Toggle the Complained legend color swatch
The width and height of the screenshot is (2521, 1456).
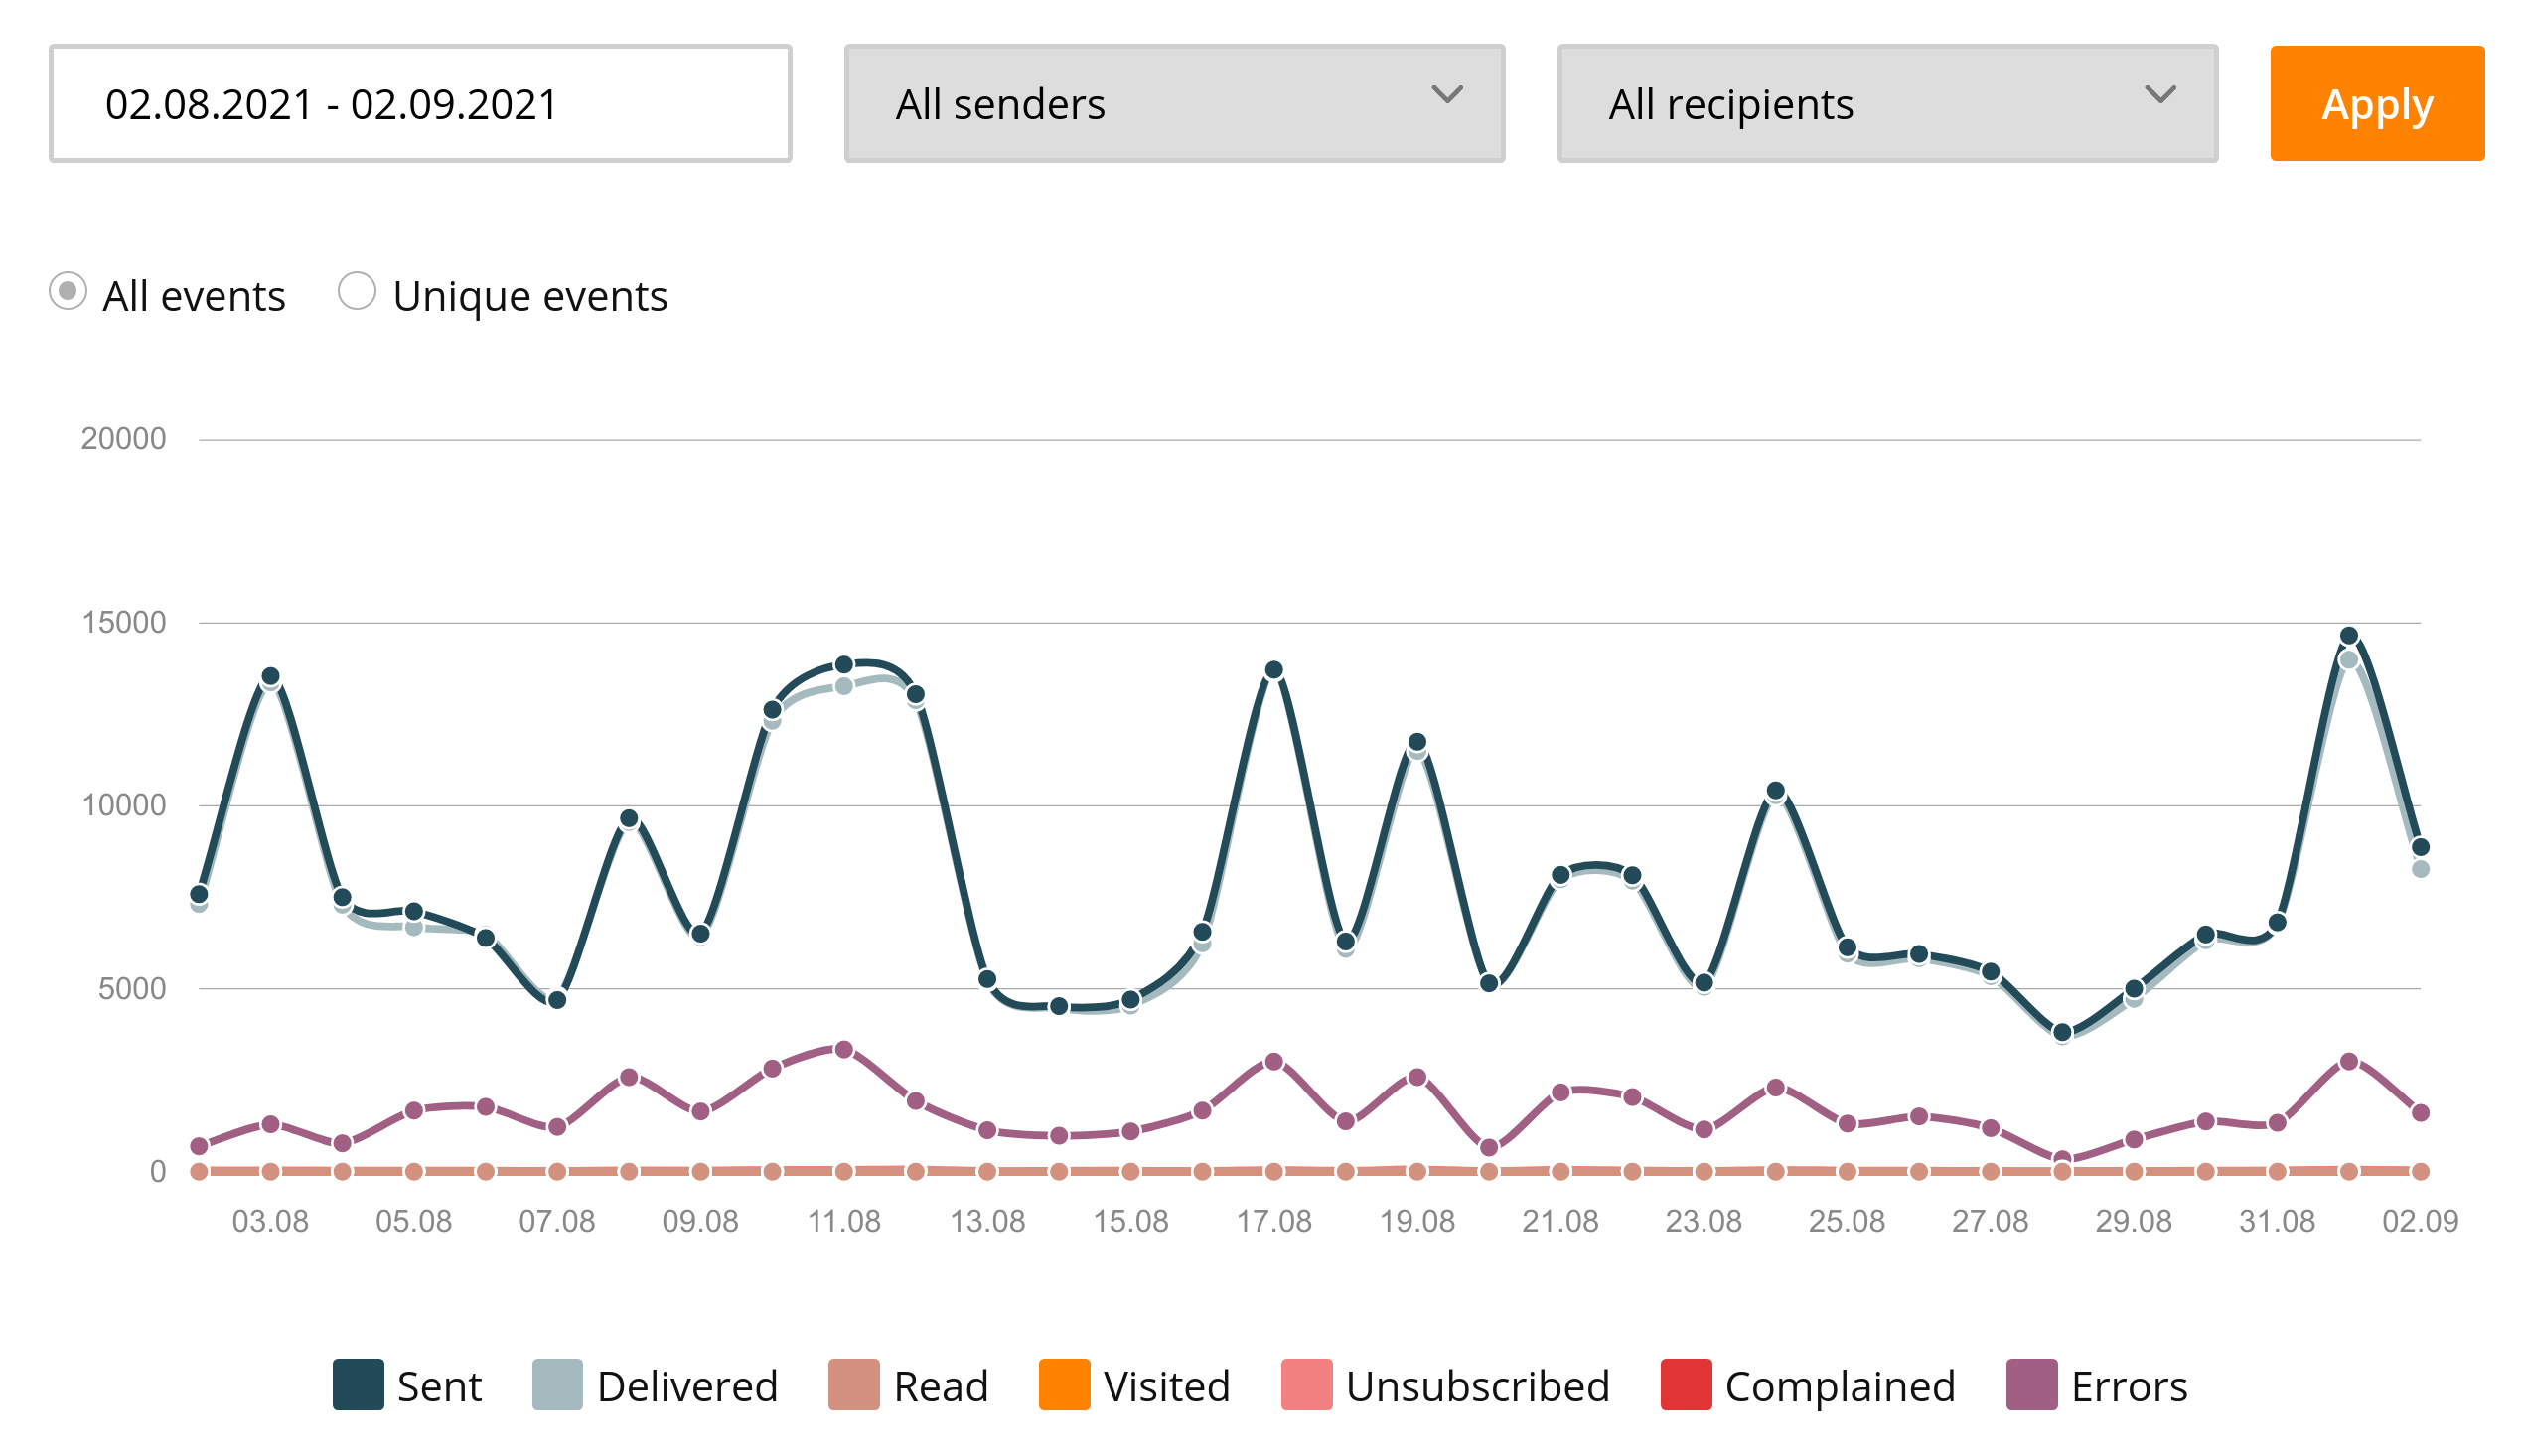click(1685, 1384)
